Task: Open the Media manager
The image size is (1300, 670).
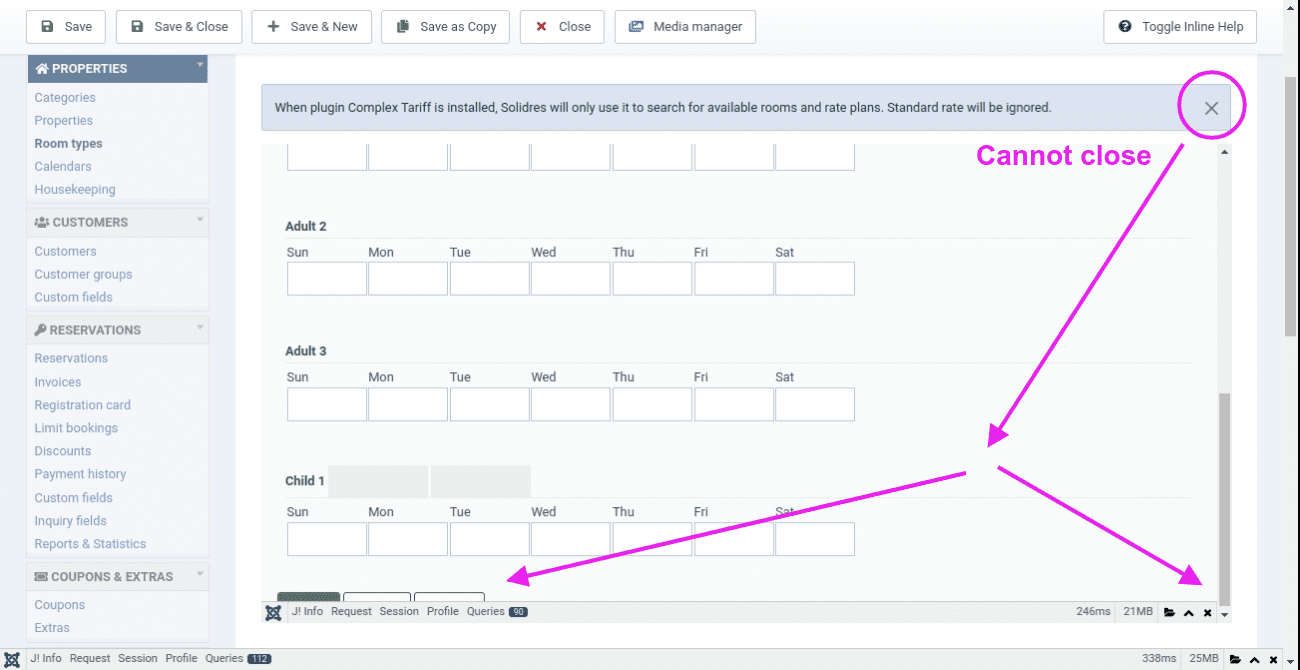Action: (685, 27)
